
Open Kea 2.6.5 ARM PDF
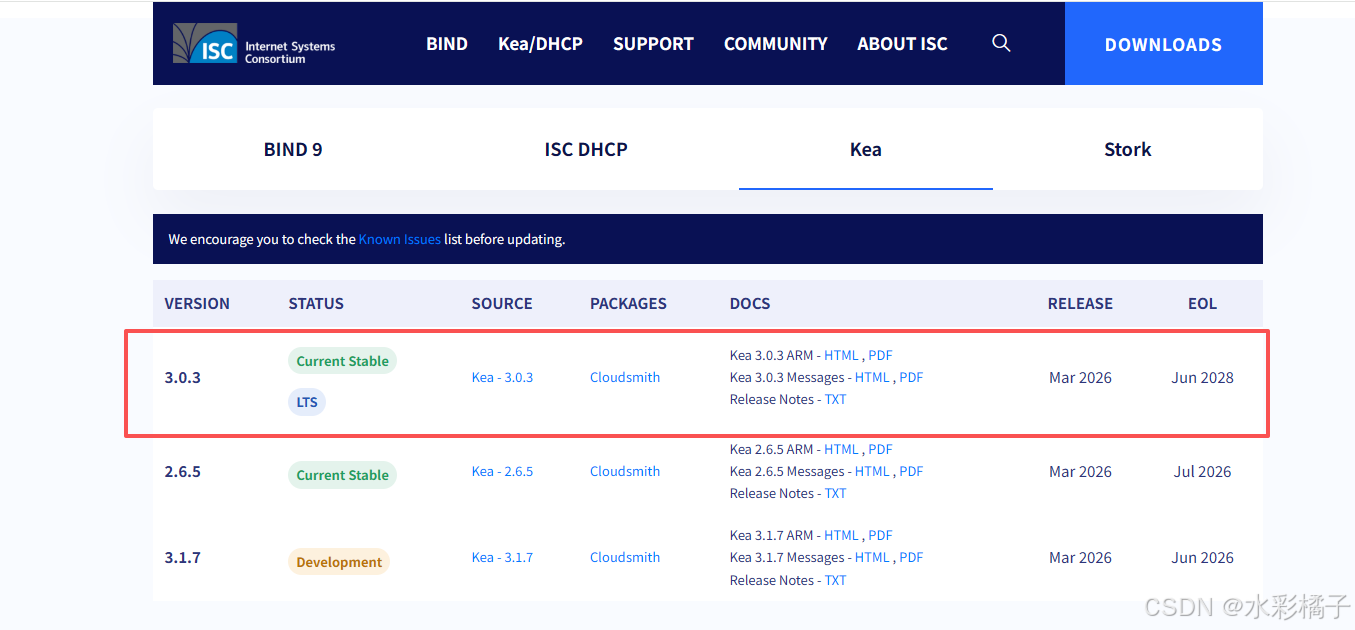(x=880, y=449)
